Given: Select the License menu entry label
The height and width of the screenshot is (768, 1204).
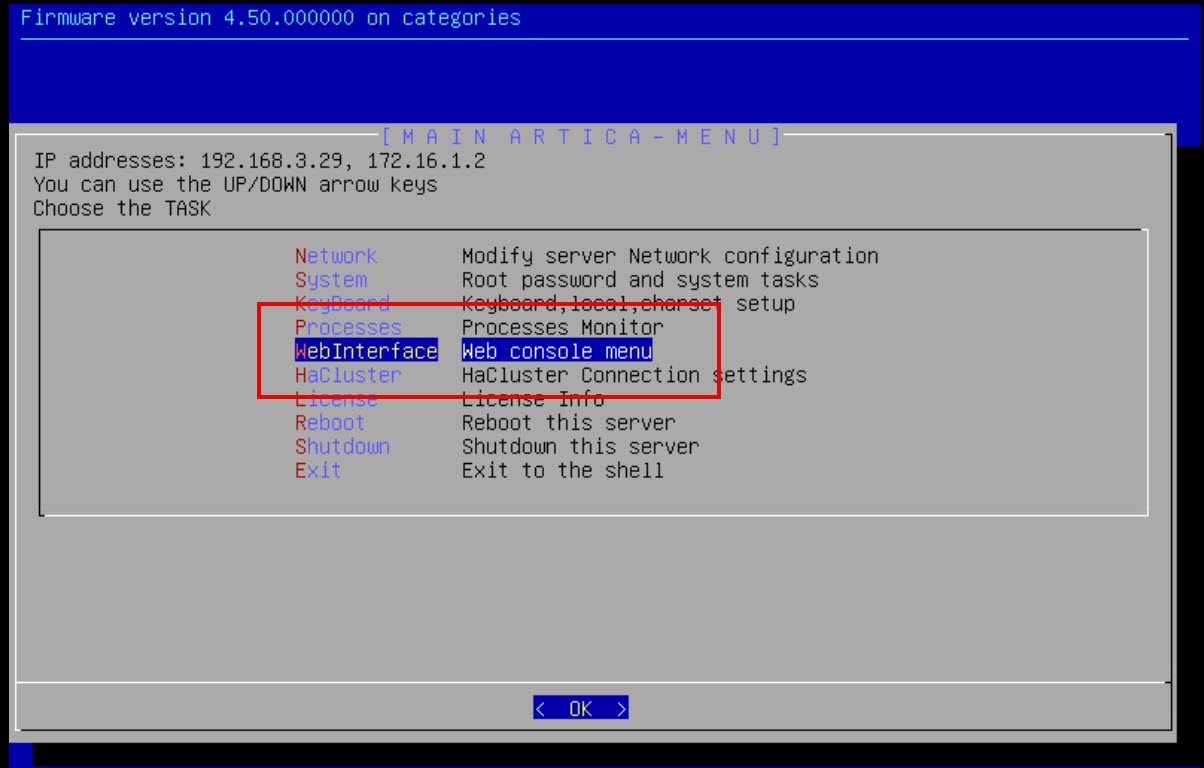Looking at the screenshot, I should (336, 399).
